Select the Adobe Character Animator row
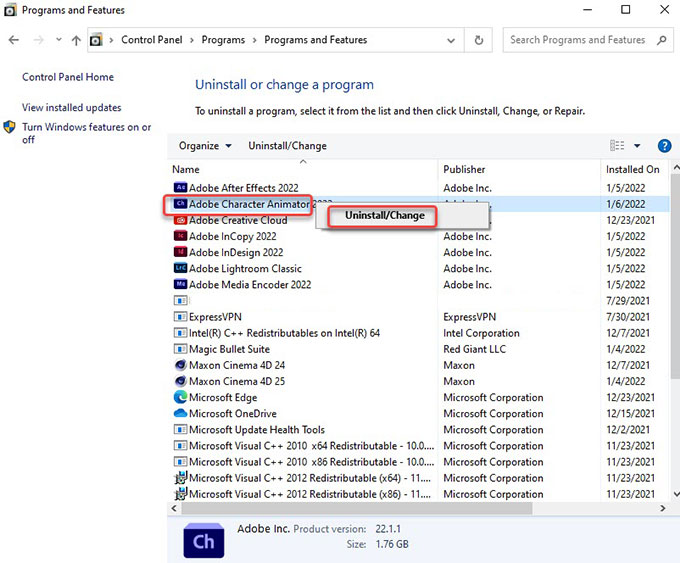Viewport: 680px width, 563px height. click(x=418, y=204)
